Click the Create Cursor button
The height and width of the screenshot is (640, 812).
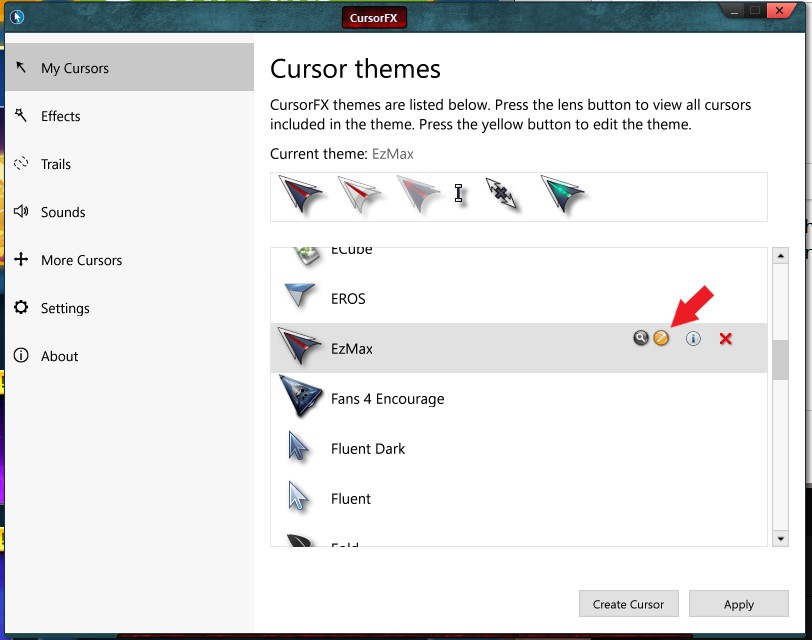coord(629,604)
